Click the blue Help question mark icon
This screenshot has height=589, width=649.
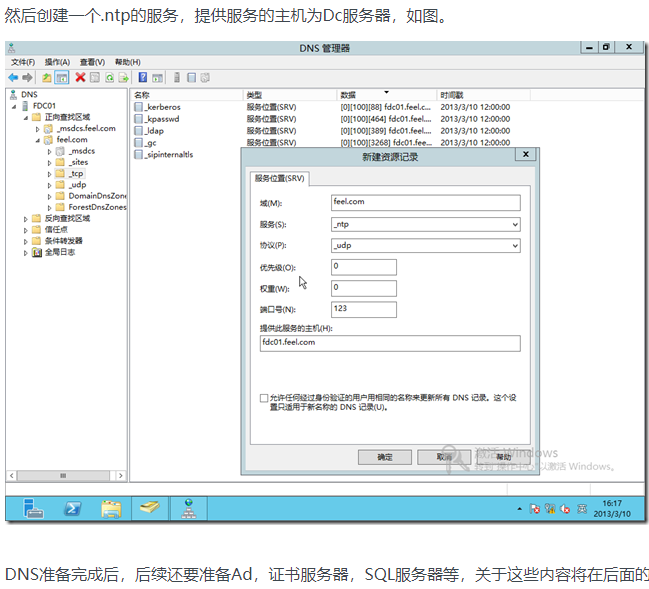(x=143, y=77)
